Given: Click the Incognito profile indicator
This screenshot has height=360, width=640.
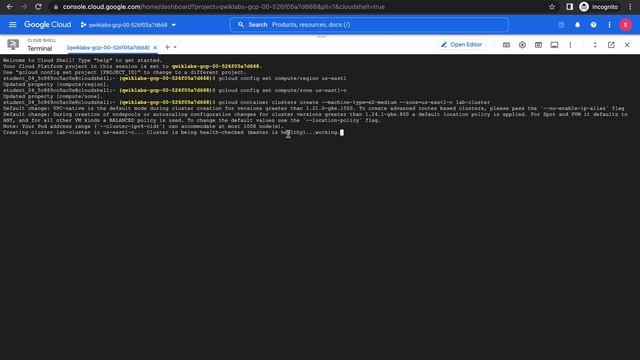Looking at the screenshot, I should pyautogui.click(x=599, y=7).
